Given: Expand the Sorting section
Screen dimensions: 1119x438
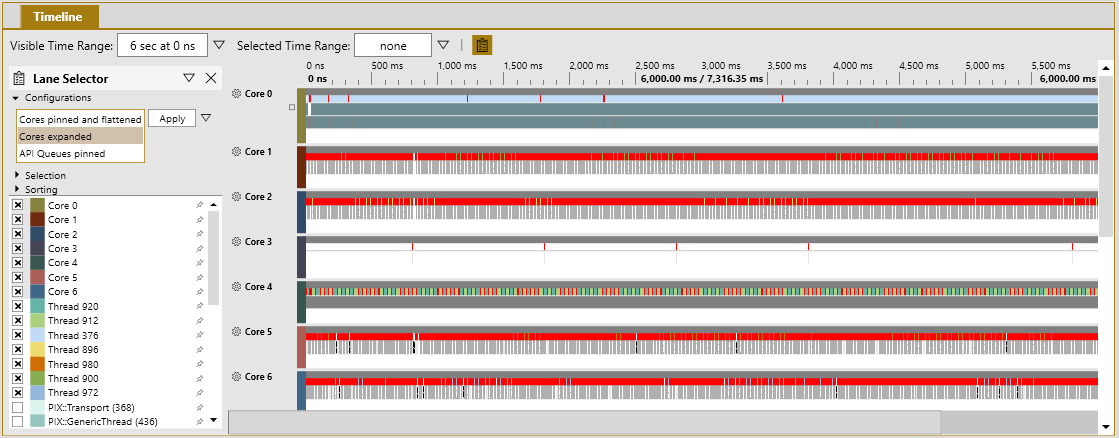Looking at the screenshot, I should point(16,189).
